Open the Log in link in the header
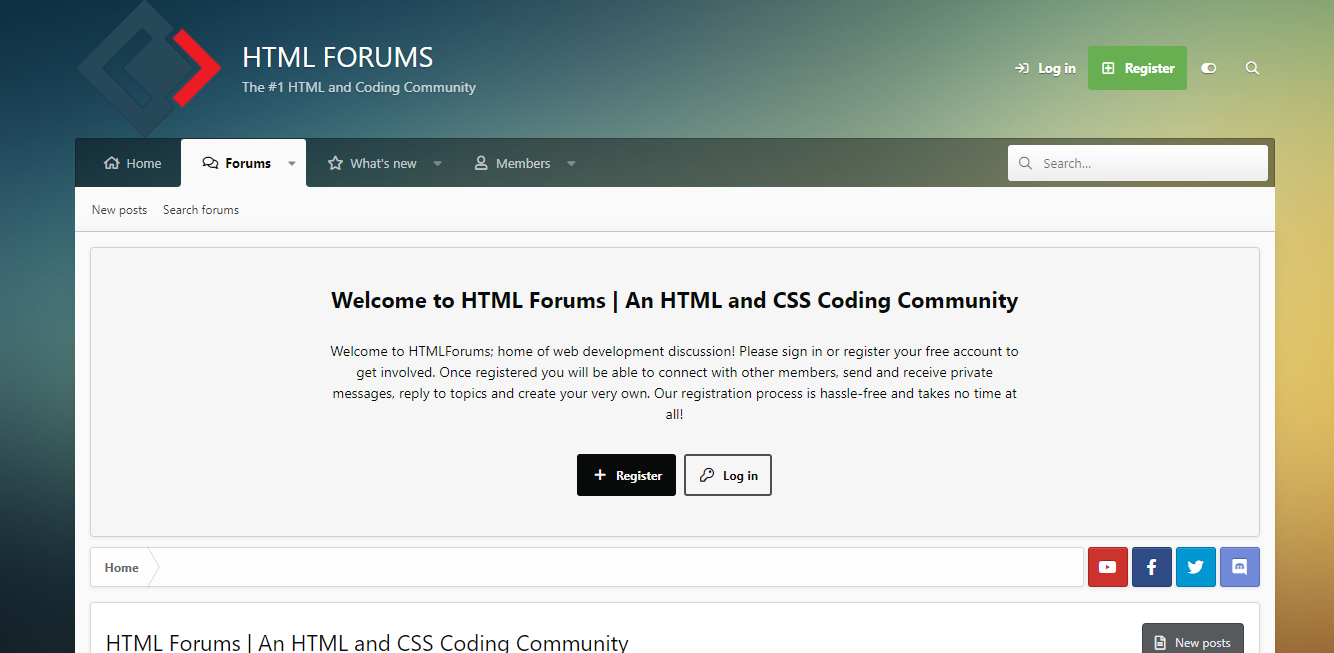Image resolution: width=1334 pixels, height=653 pixels. pos(1044,68)
